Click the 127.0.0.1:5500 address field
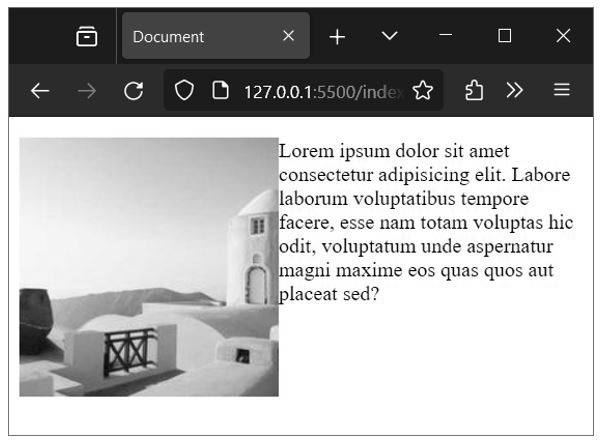603x445 pixels. [x=320, y=91]
